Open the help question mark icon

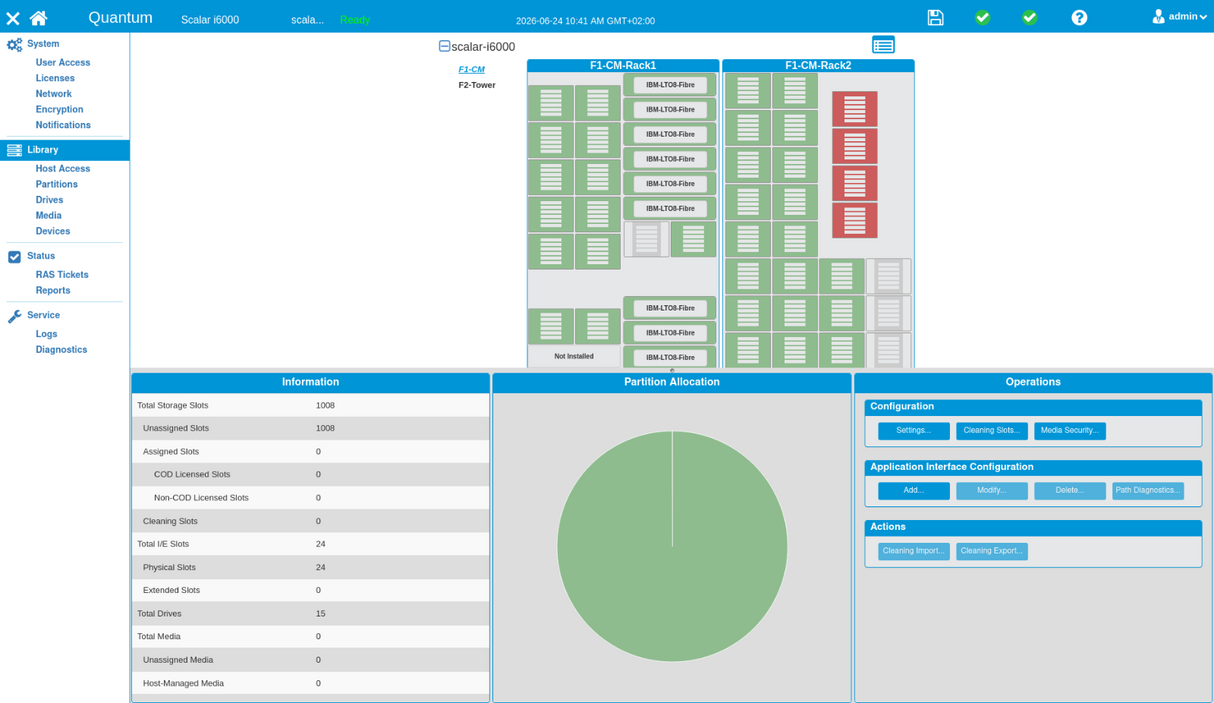(x=1079, y=17)
